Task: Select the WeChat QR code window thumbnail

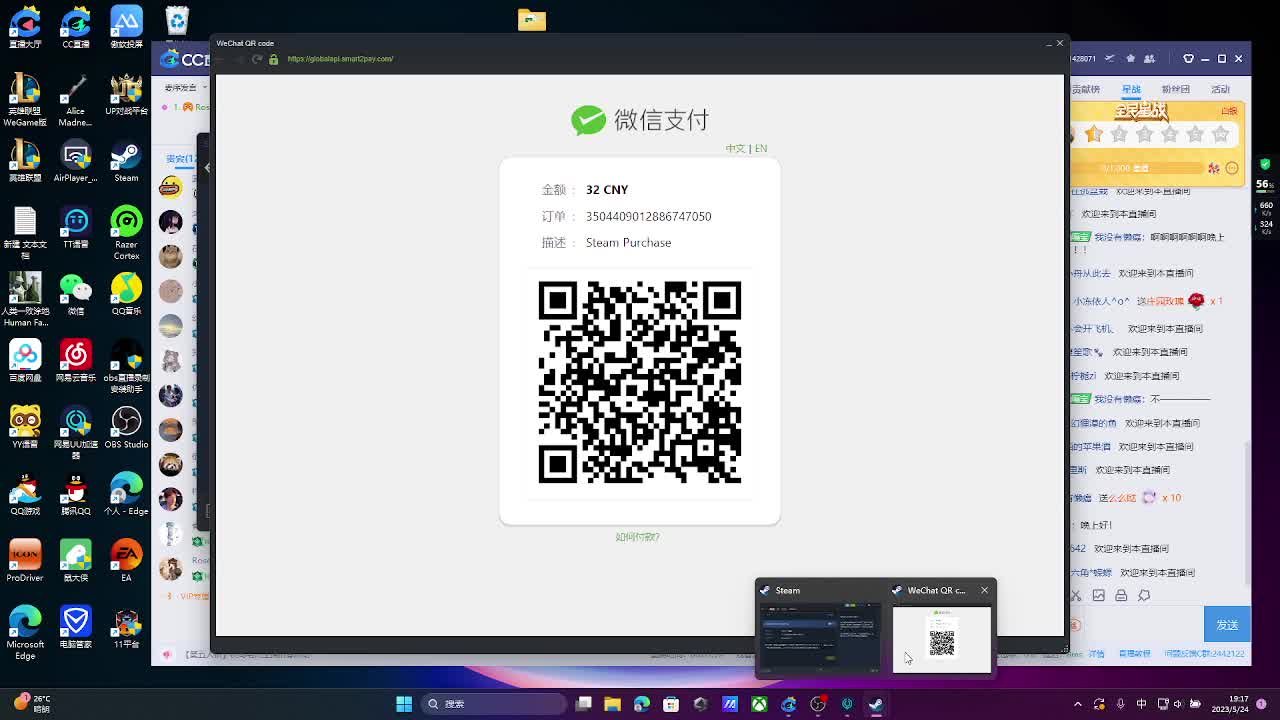Action: coord(941,639)
